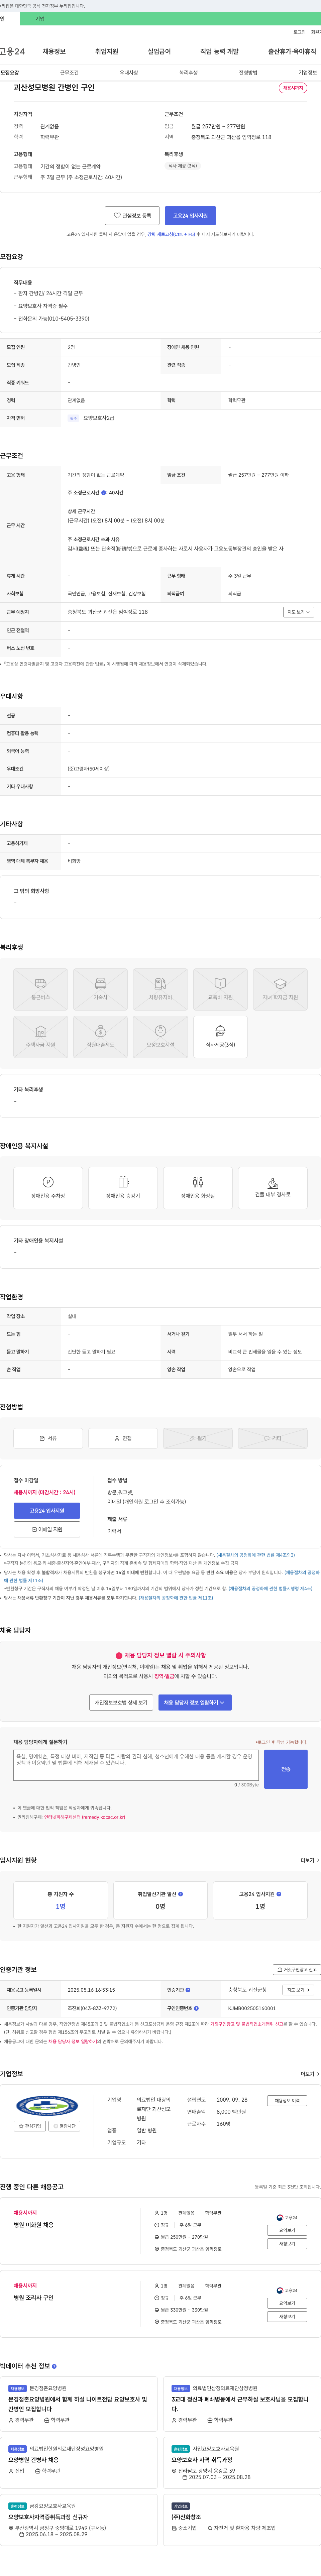Toggle 관심기업 star button
This screenshot has height=2576, width=321.
point(30,2126)
